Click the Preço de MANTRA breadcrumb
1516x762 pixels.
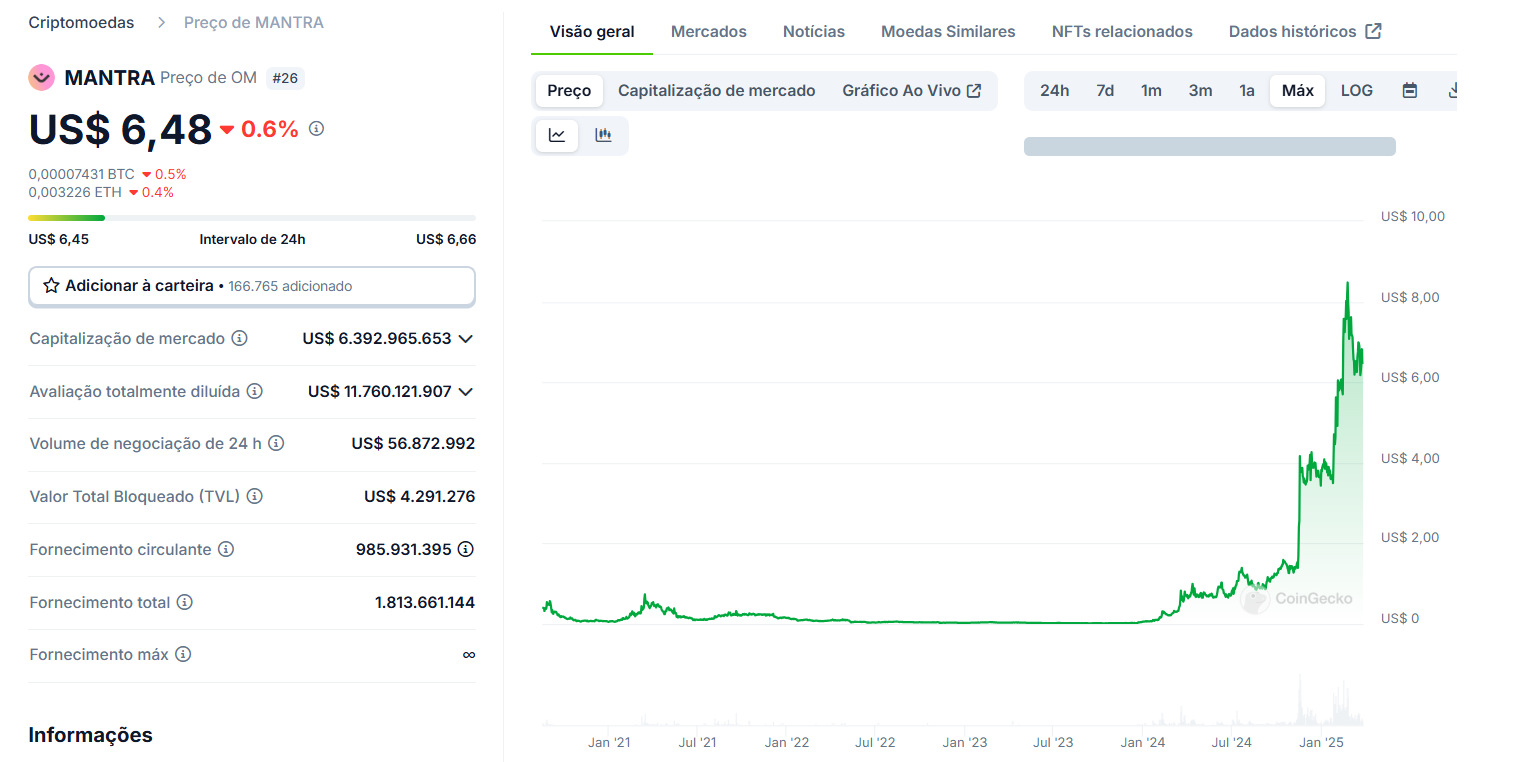[x=254, y=22]
